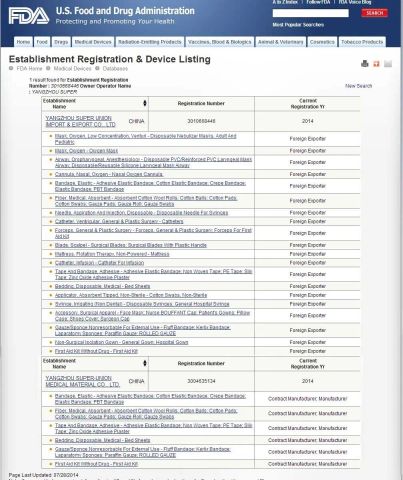Open Cannula, Nasal, Oxygen listing
Image resolution: width=403 pixels, height=480 pixels.
[109, 174]
